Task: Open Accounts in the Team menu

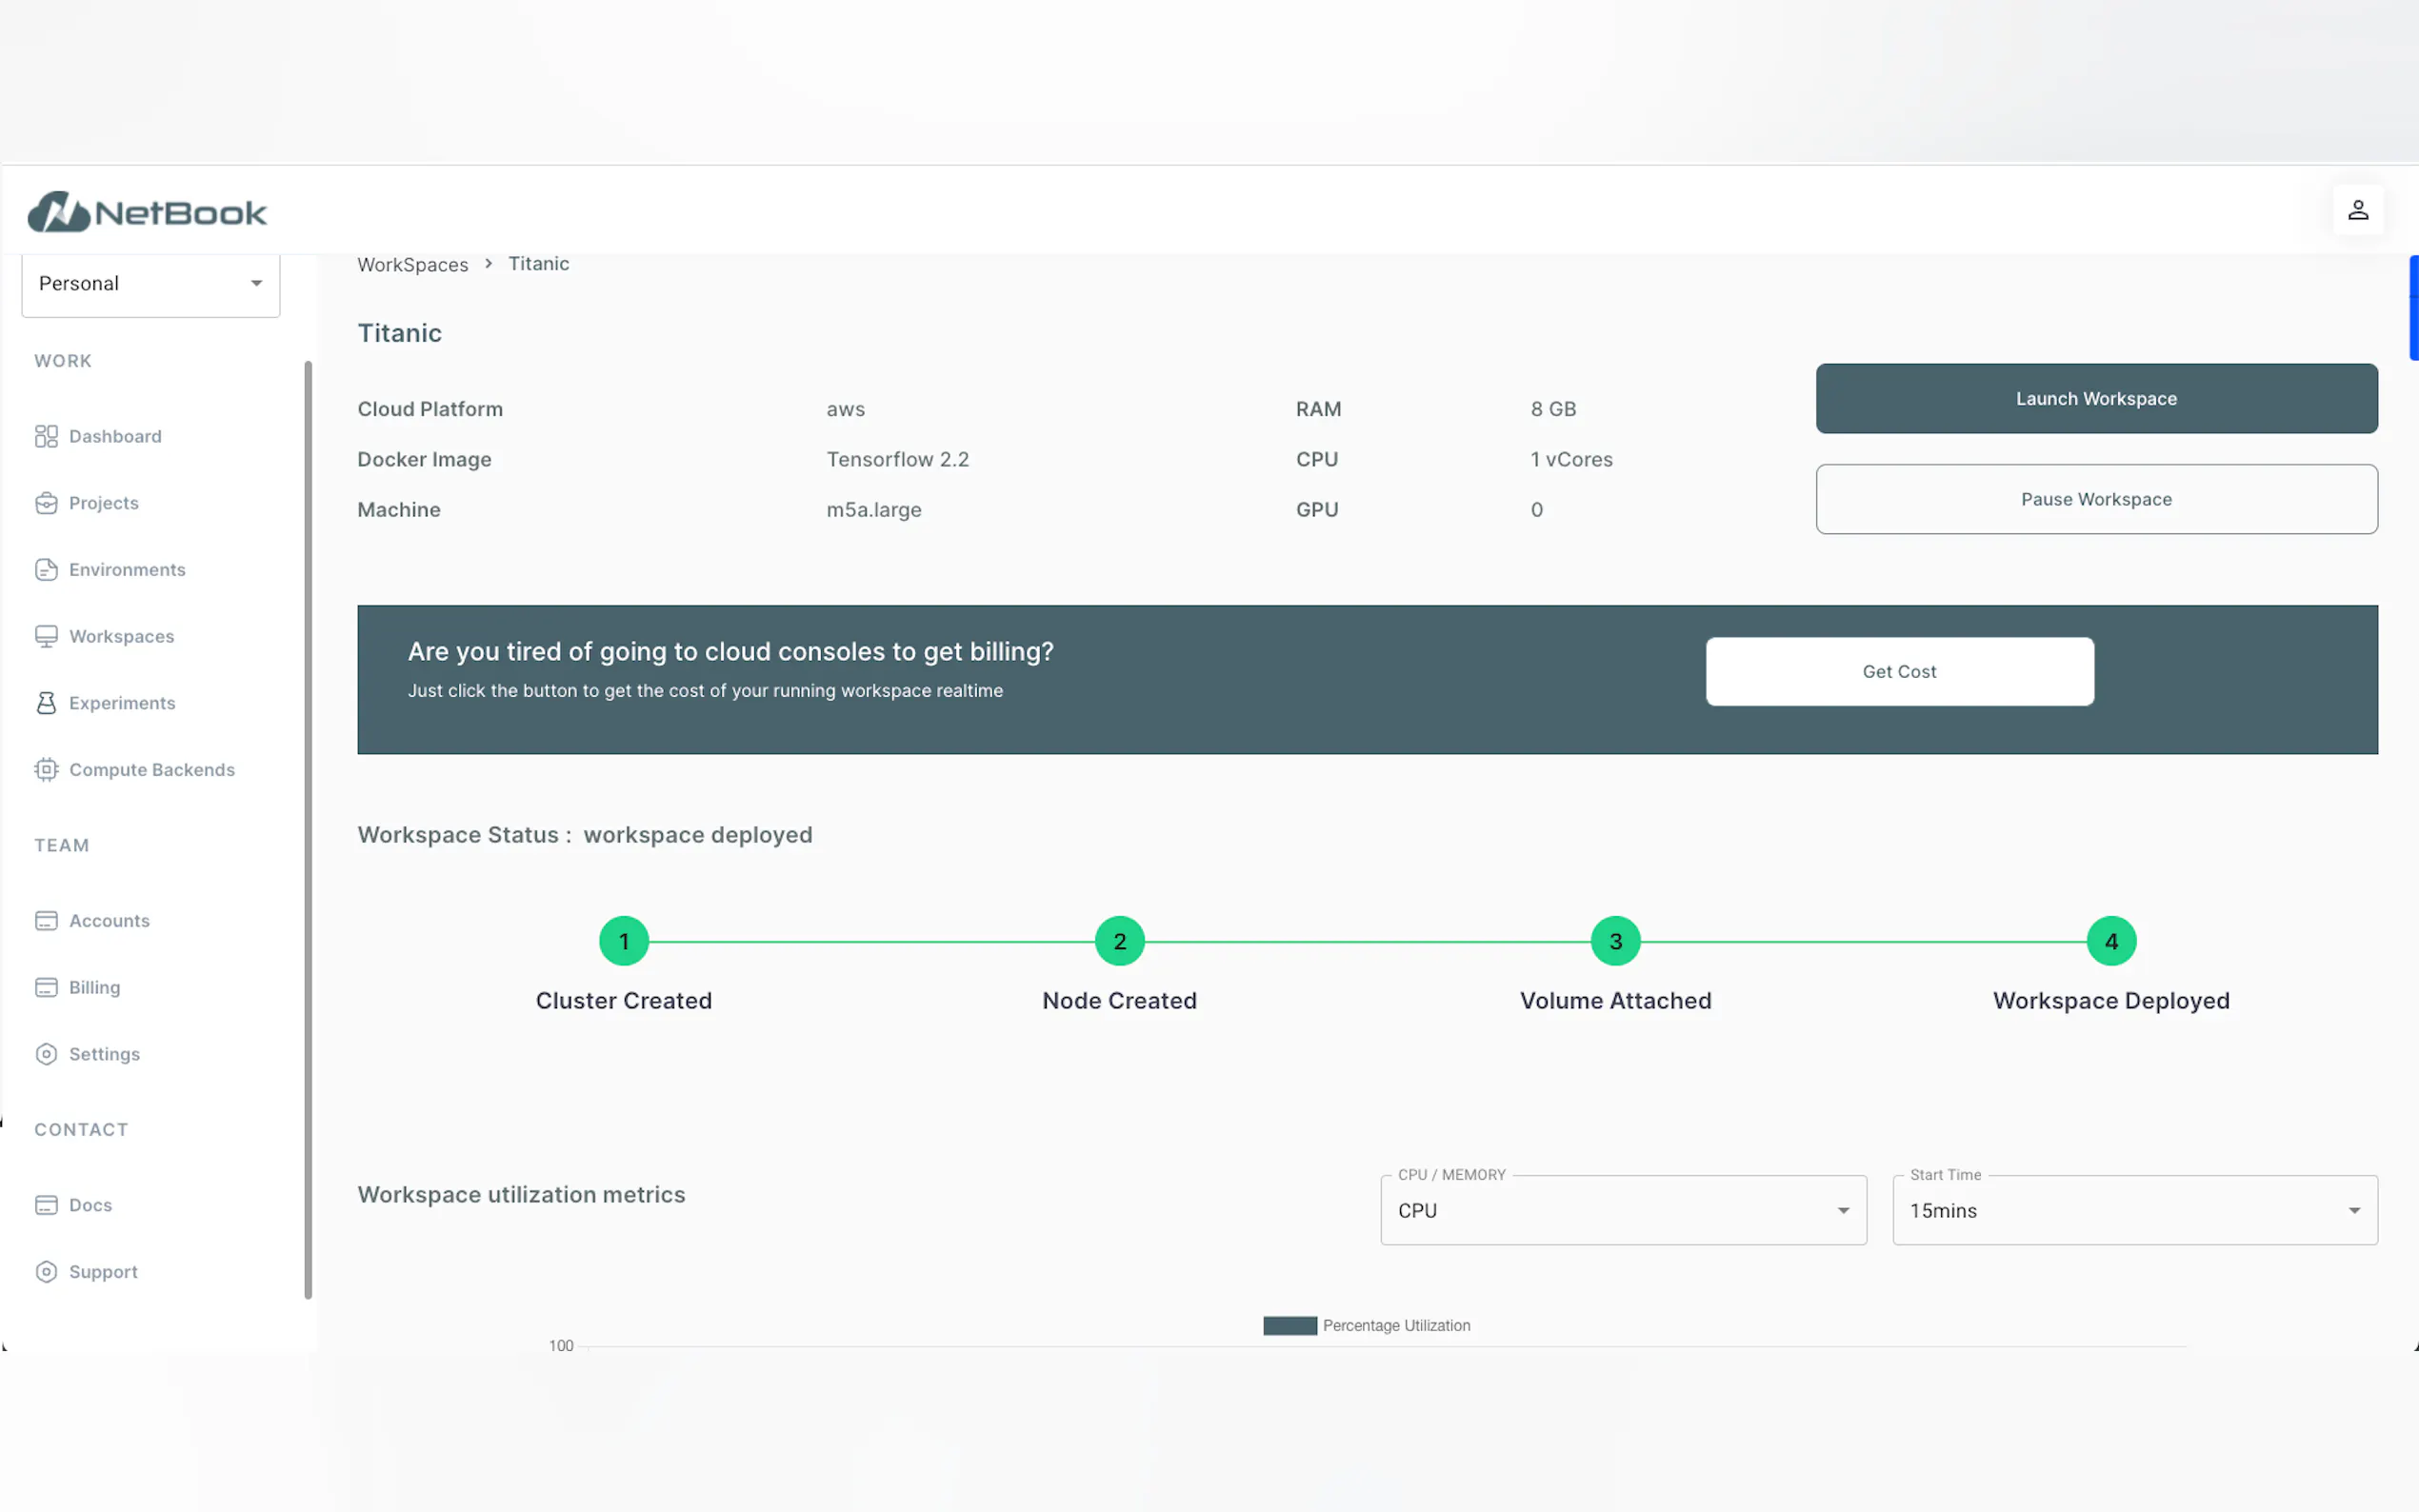Action: [109, 921]
